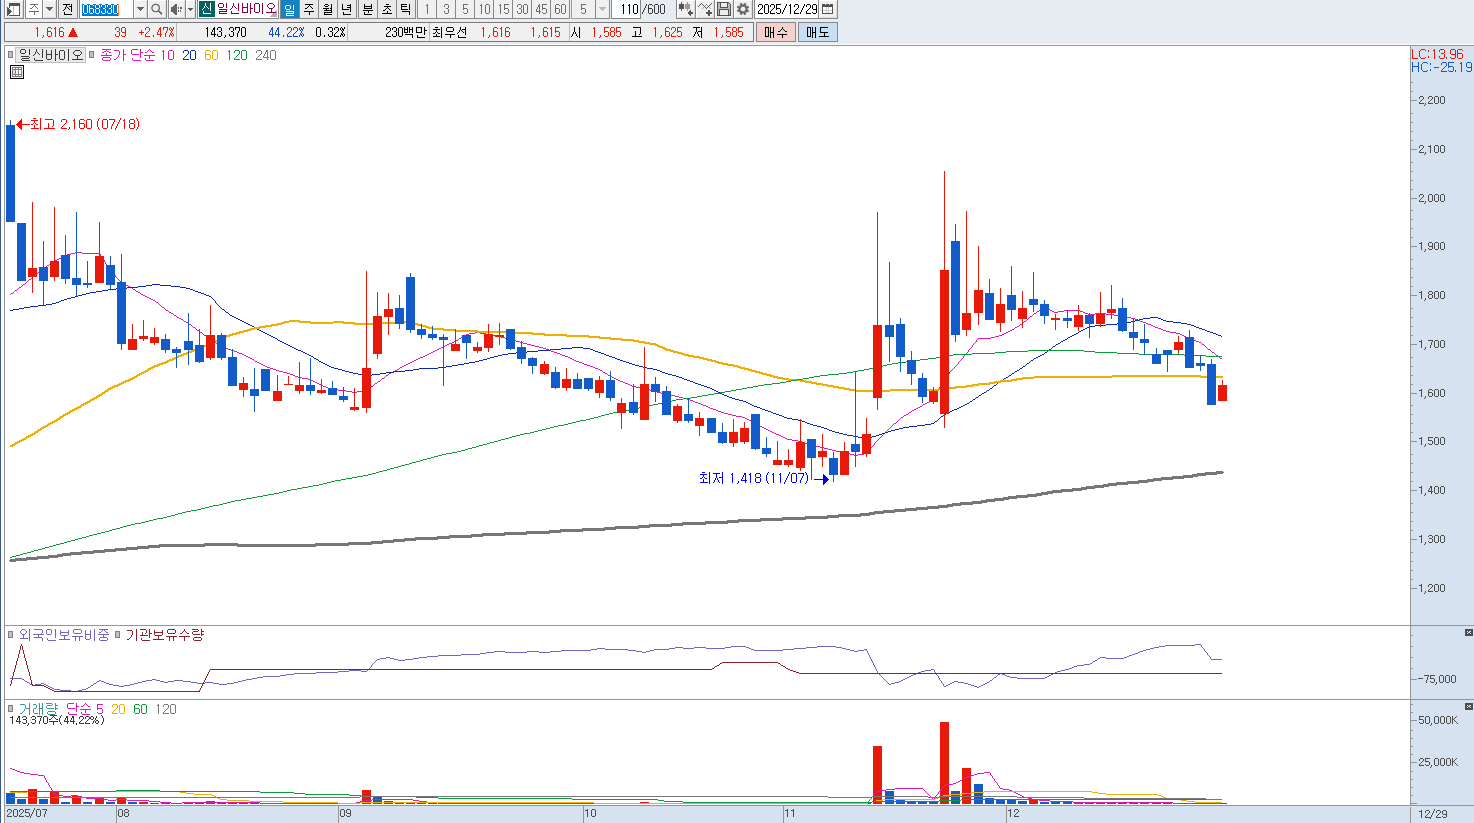Switch to weekly (주) chart period

[309, 9]
